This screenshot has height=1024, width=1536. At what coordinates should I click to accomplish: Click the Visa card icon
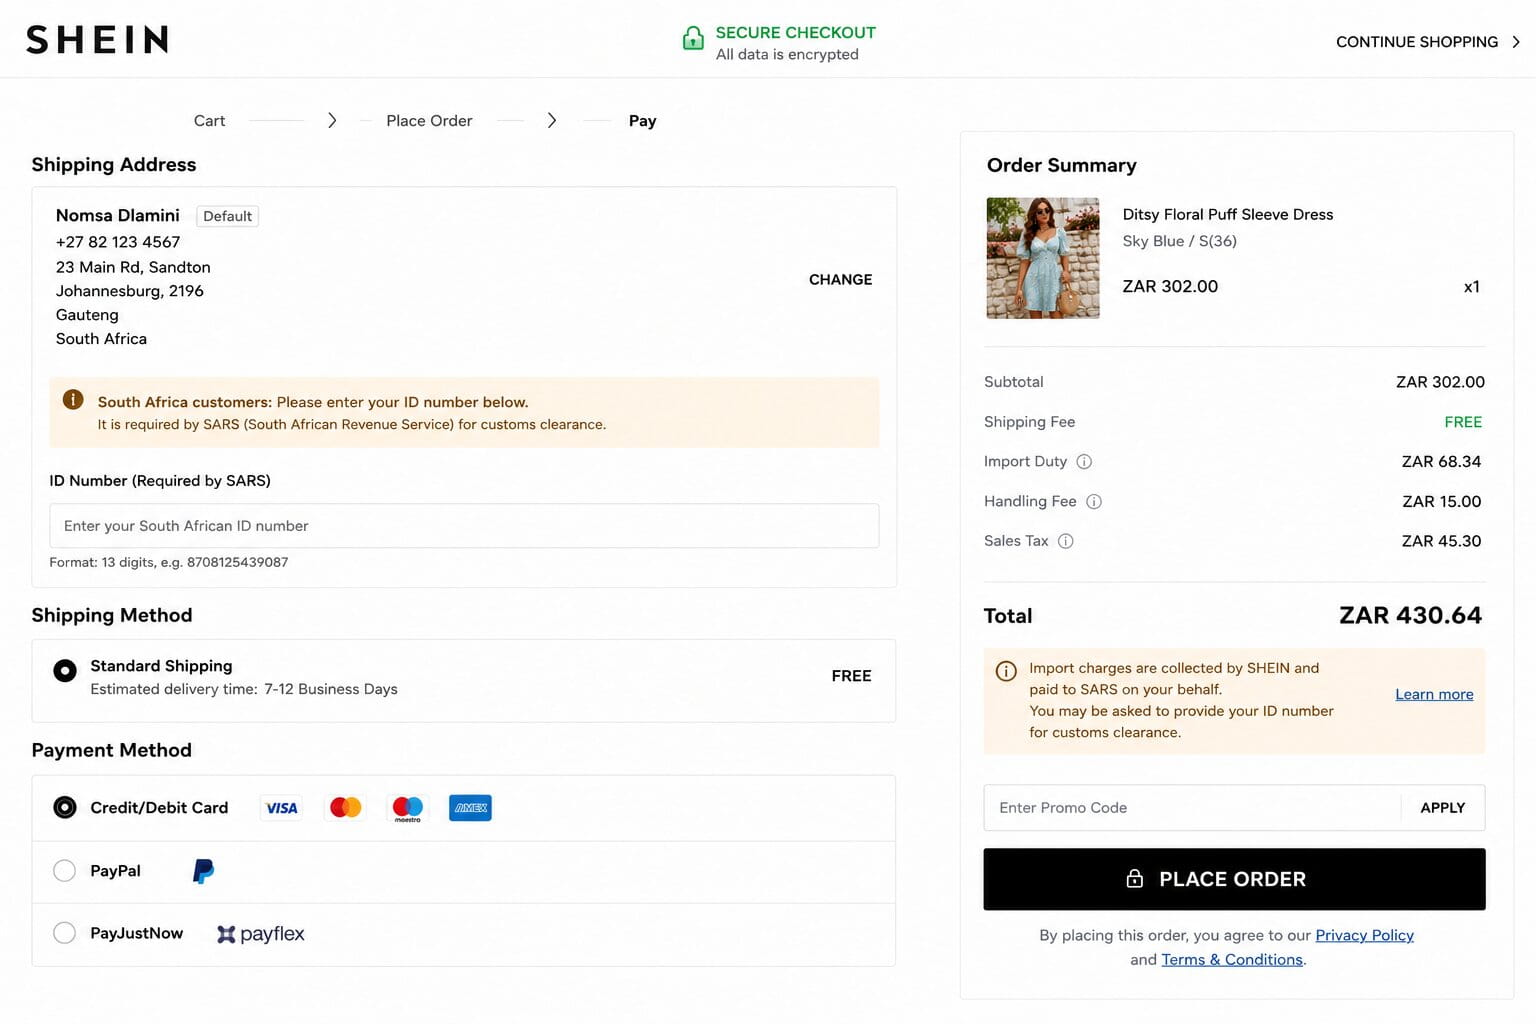pos(282,808)
